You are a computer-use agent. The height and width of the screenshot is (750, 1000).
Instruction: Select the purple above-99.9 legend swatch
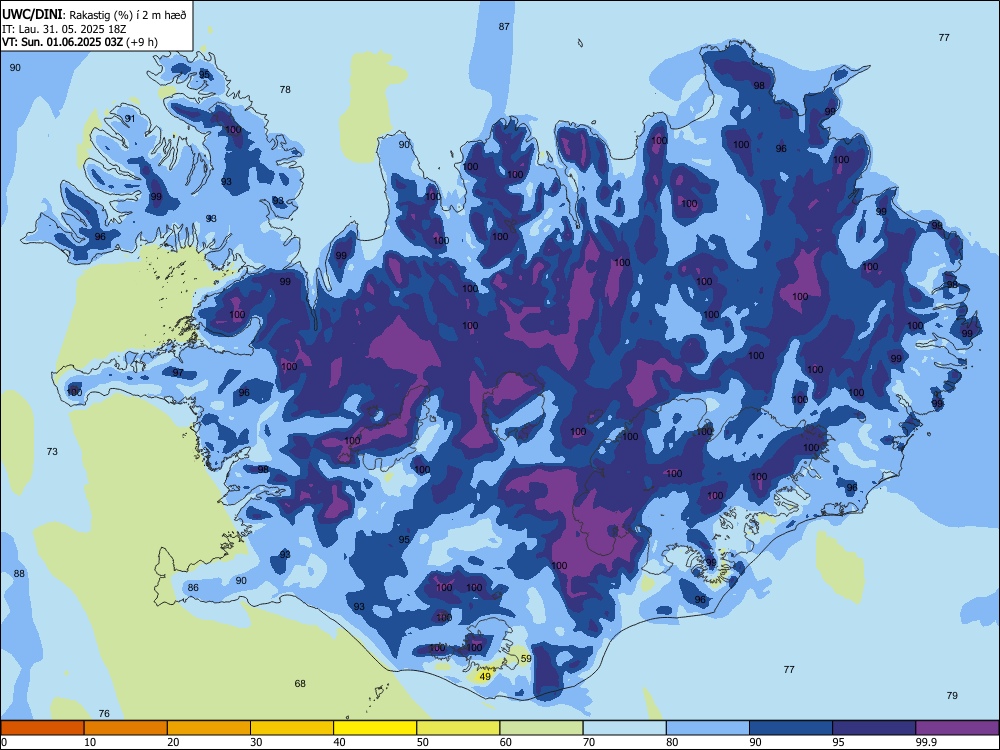[x=957, y=728]
